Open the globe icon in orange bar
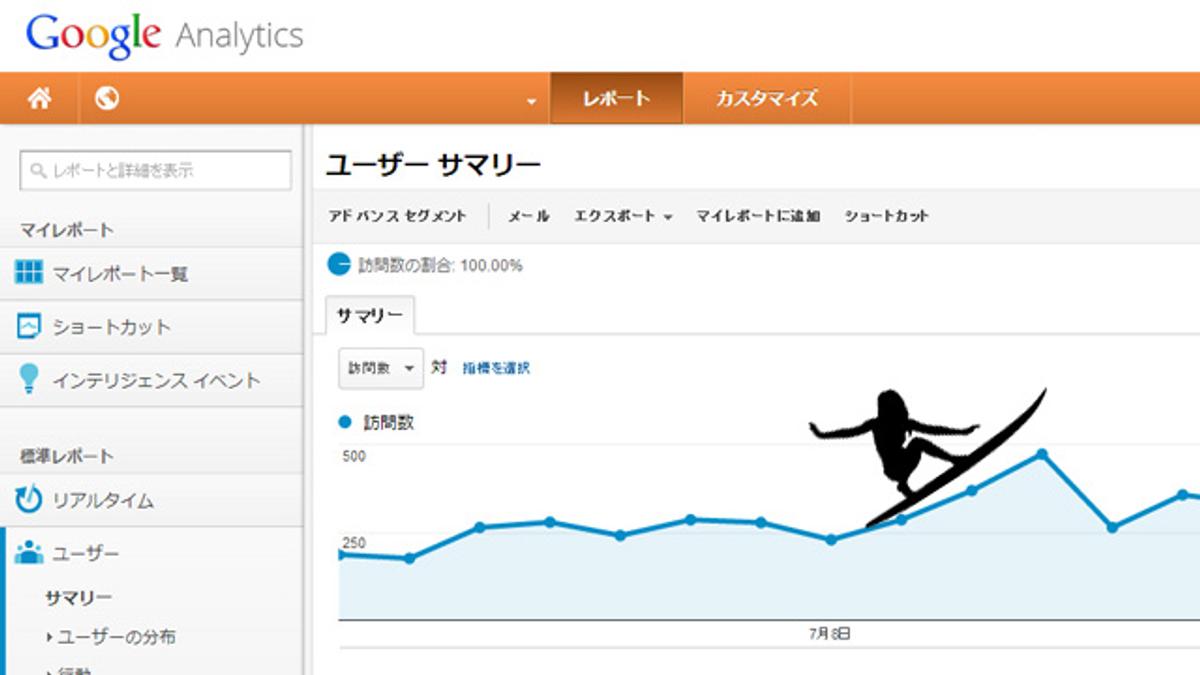The width and height of the screenshot is (1200, 675). (x=107, y=98)
